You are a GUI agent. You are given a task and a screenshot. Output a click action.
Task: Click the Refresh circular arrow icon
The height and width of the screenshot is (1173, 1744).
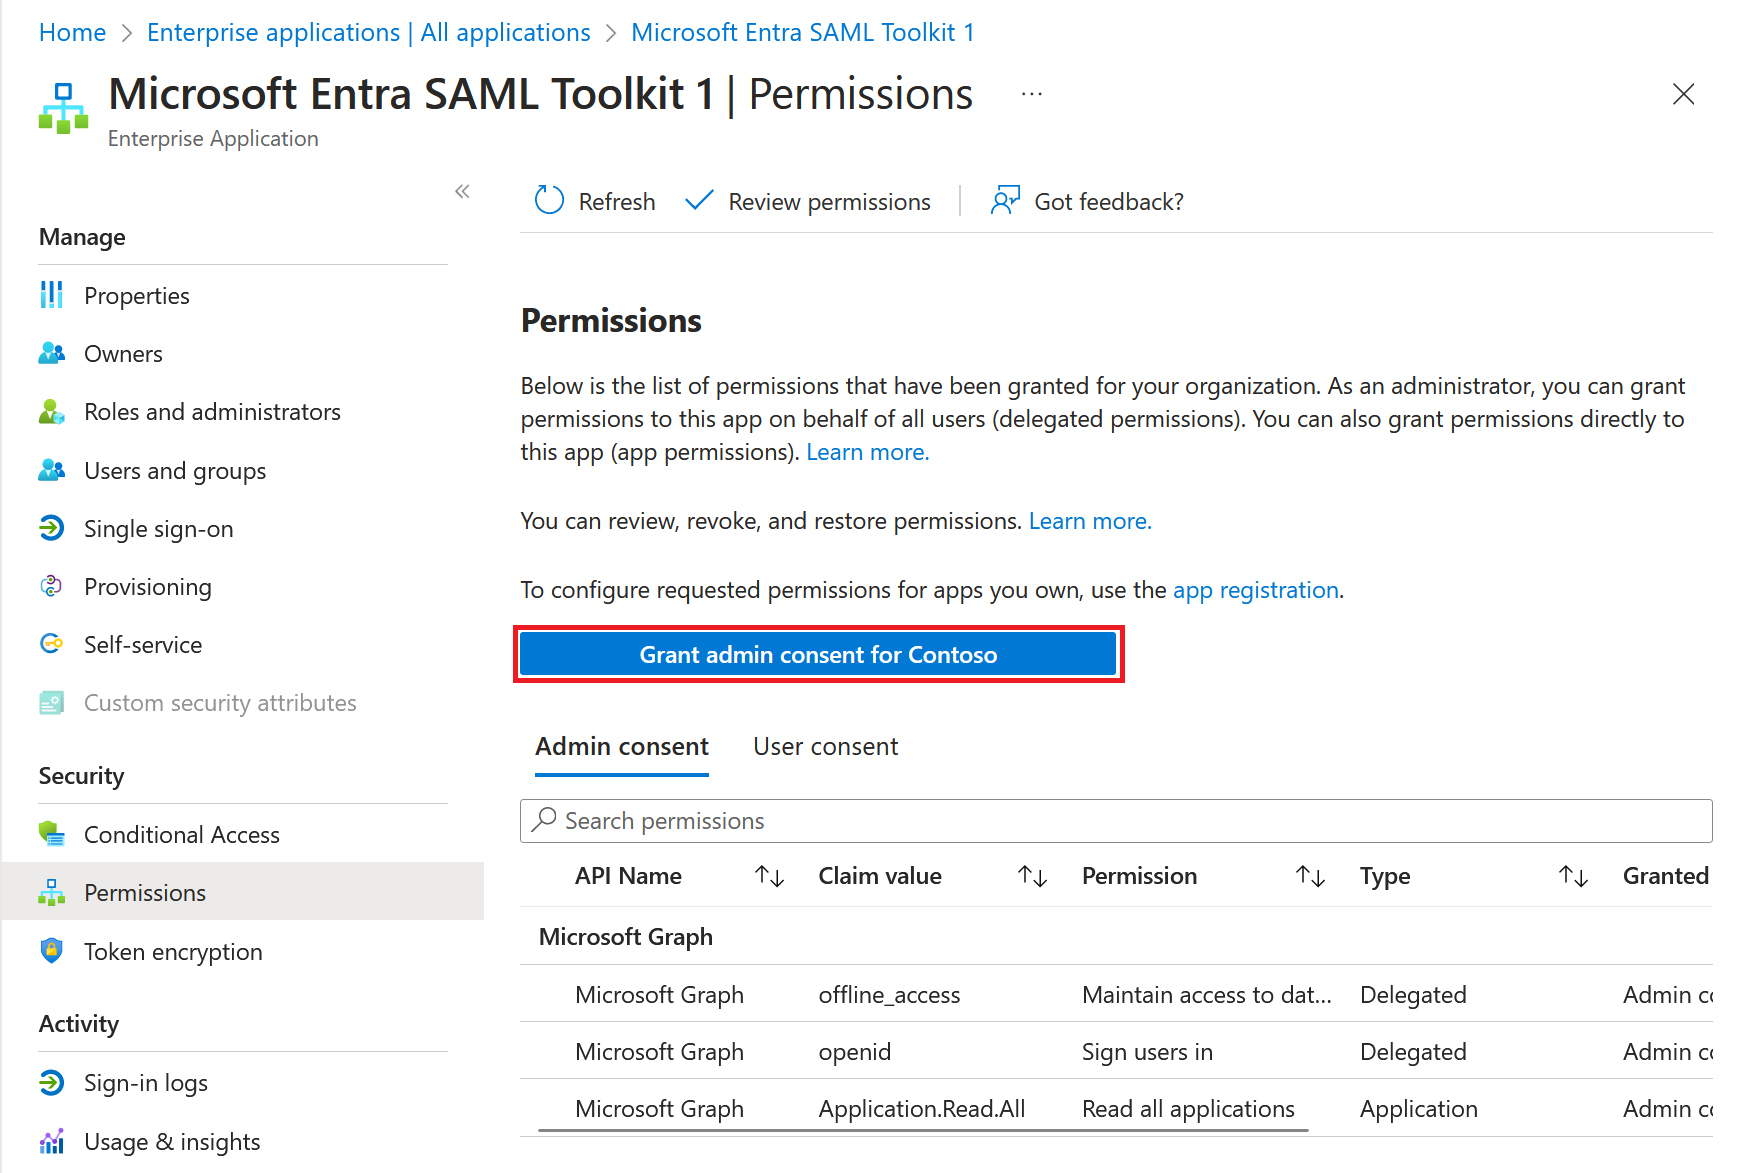pyautogui.click(x=549, y=201)
